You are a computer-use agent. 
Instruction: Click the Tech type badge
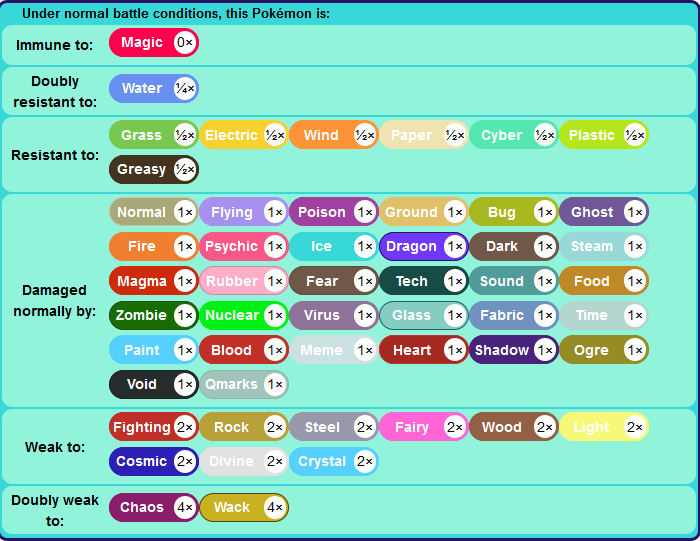click(424, 281)
